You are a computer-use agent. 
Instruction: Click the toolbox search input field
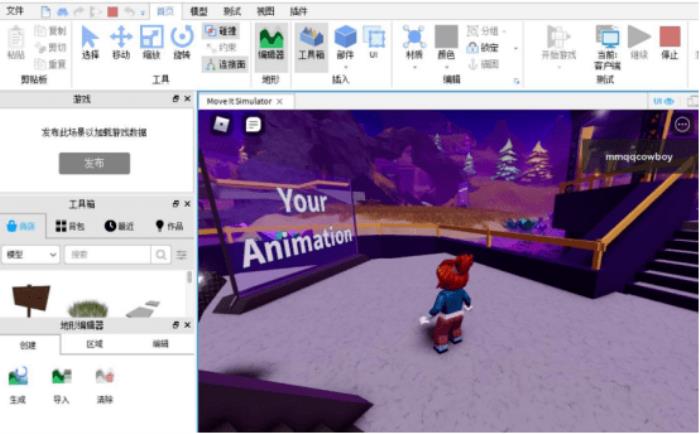pyautogui.click(x=107, y=255)
